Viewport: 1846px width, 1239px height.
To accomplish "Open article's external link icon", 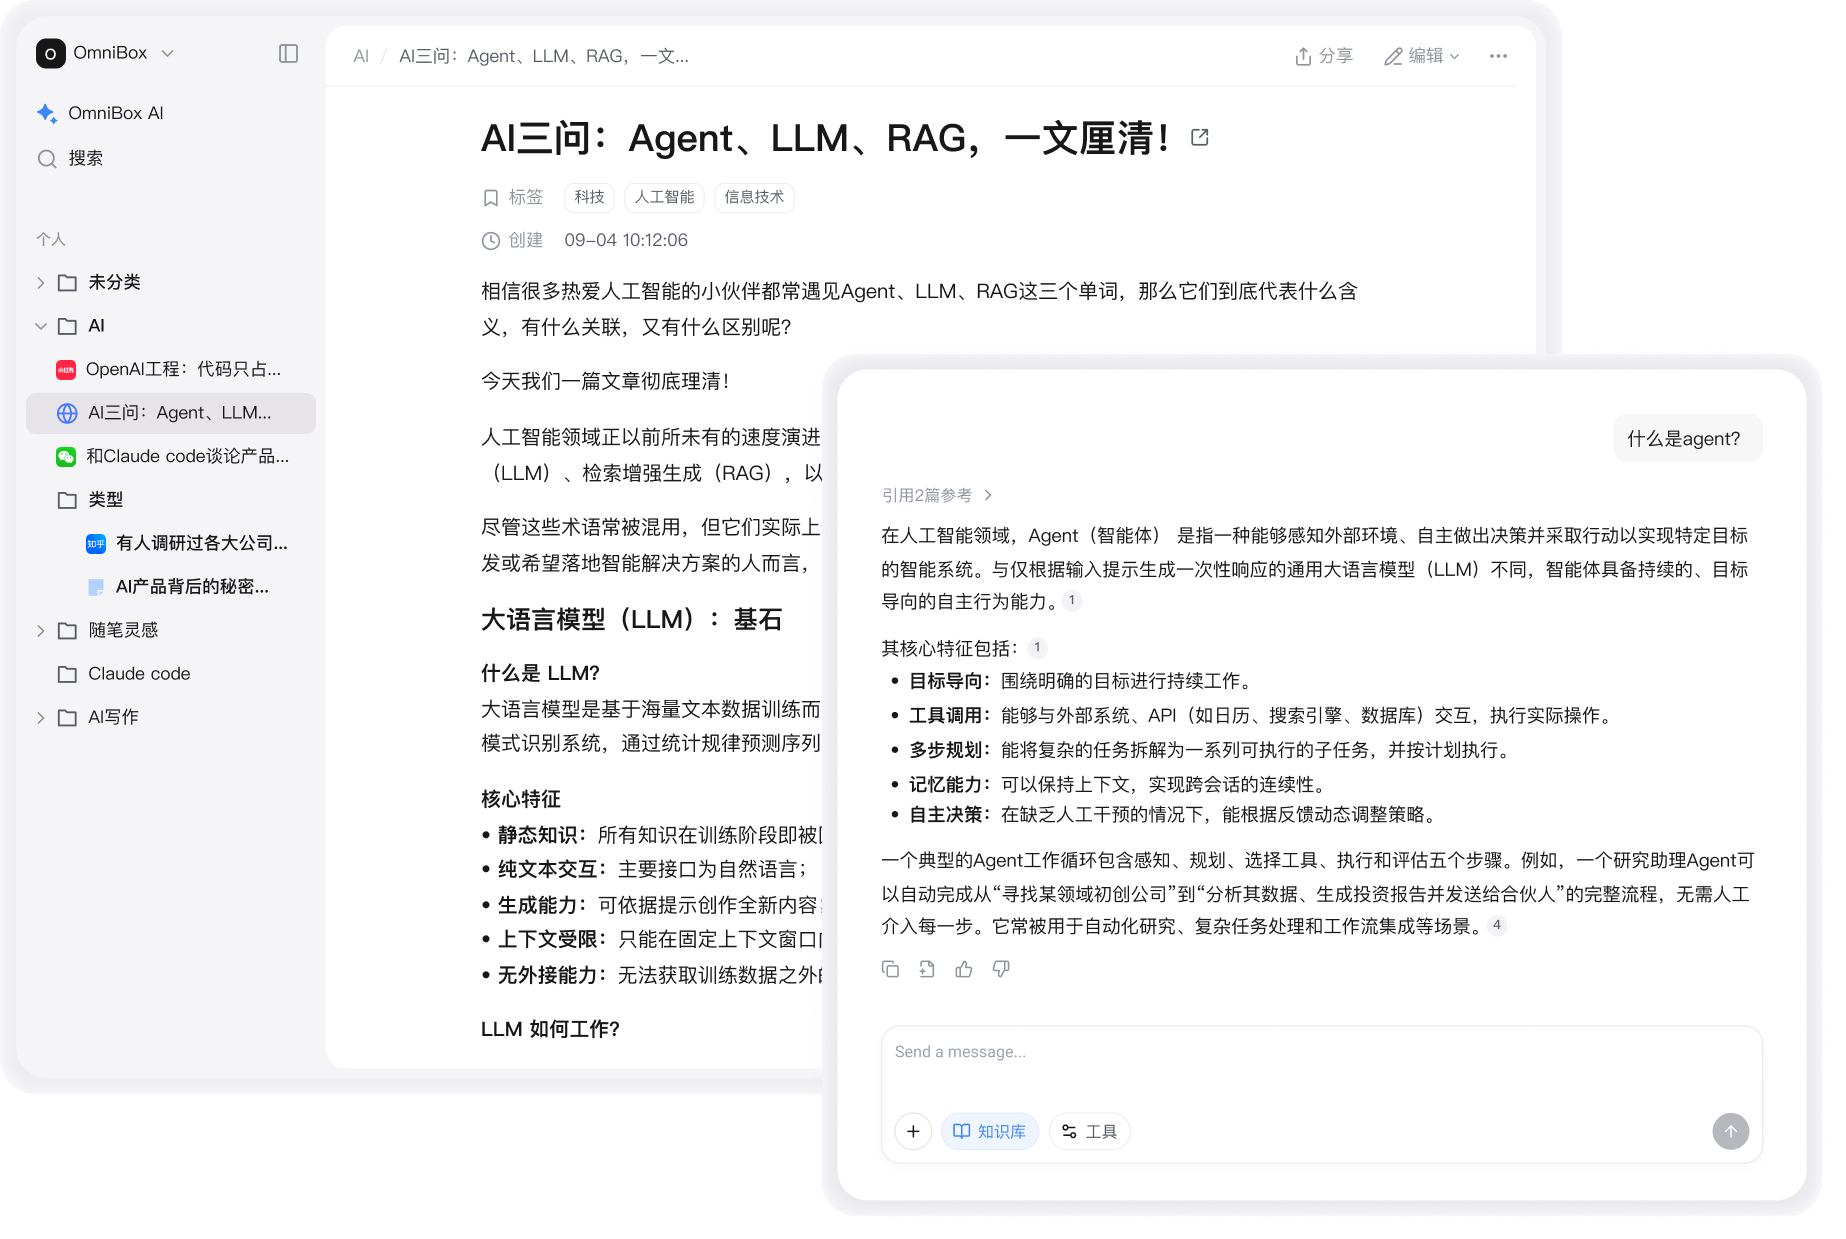I will click(1200, 138).
